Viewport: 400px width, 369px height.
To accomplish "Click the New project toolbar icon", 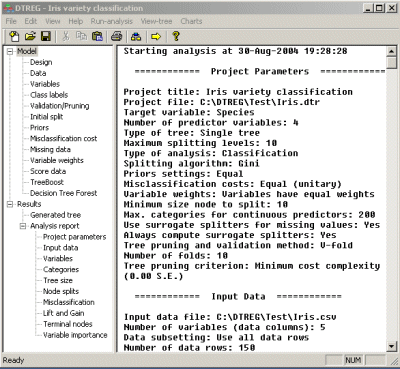I will tap(14, 36).
